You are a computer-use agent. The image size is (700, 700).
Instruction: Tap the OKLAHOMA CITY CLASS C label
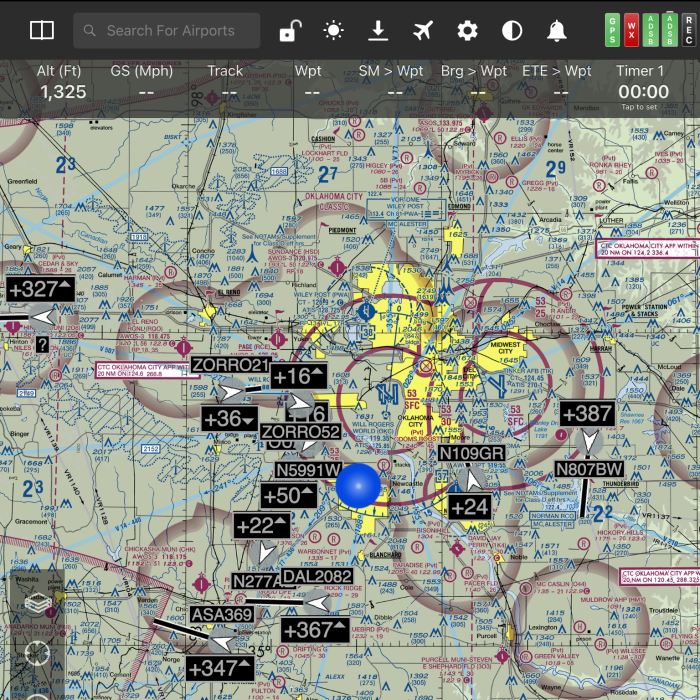[334, 201]
